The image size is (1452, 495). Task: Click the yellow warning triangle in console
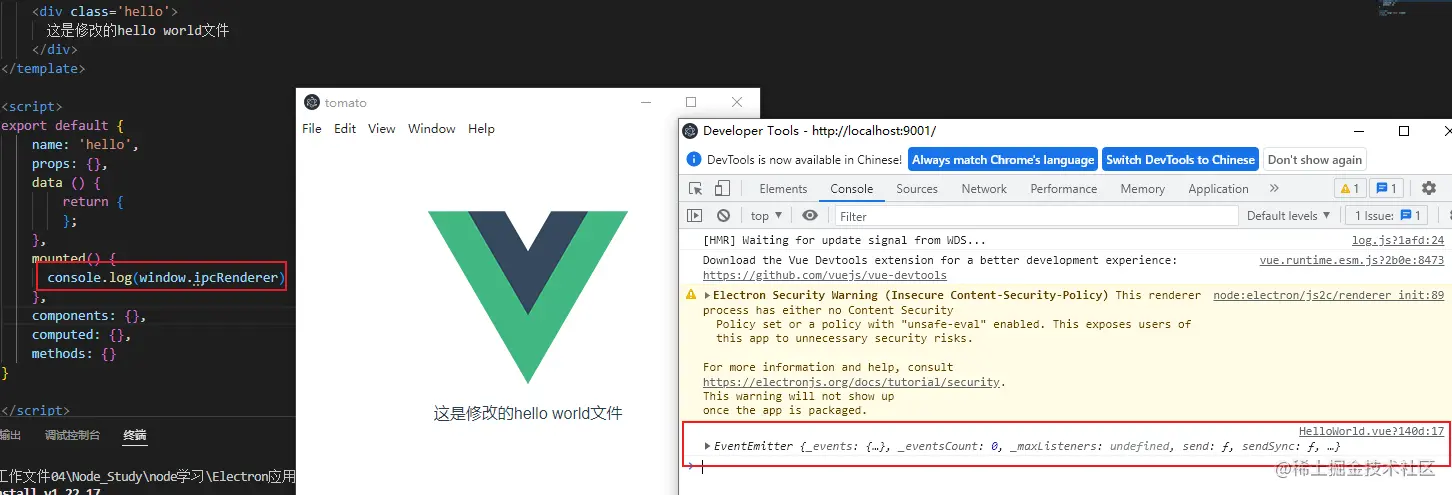(690, 295)
